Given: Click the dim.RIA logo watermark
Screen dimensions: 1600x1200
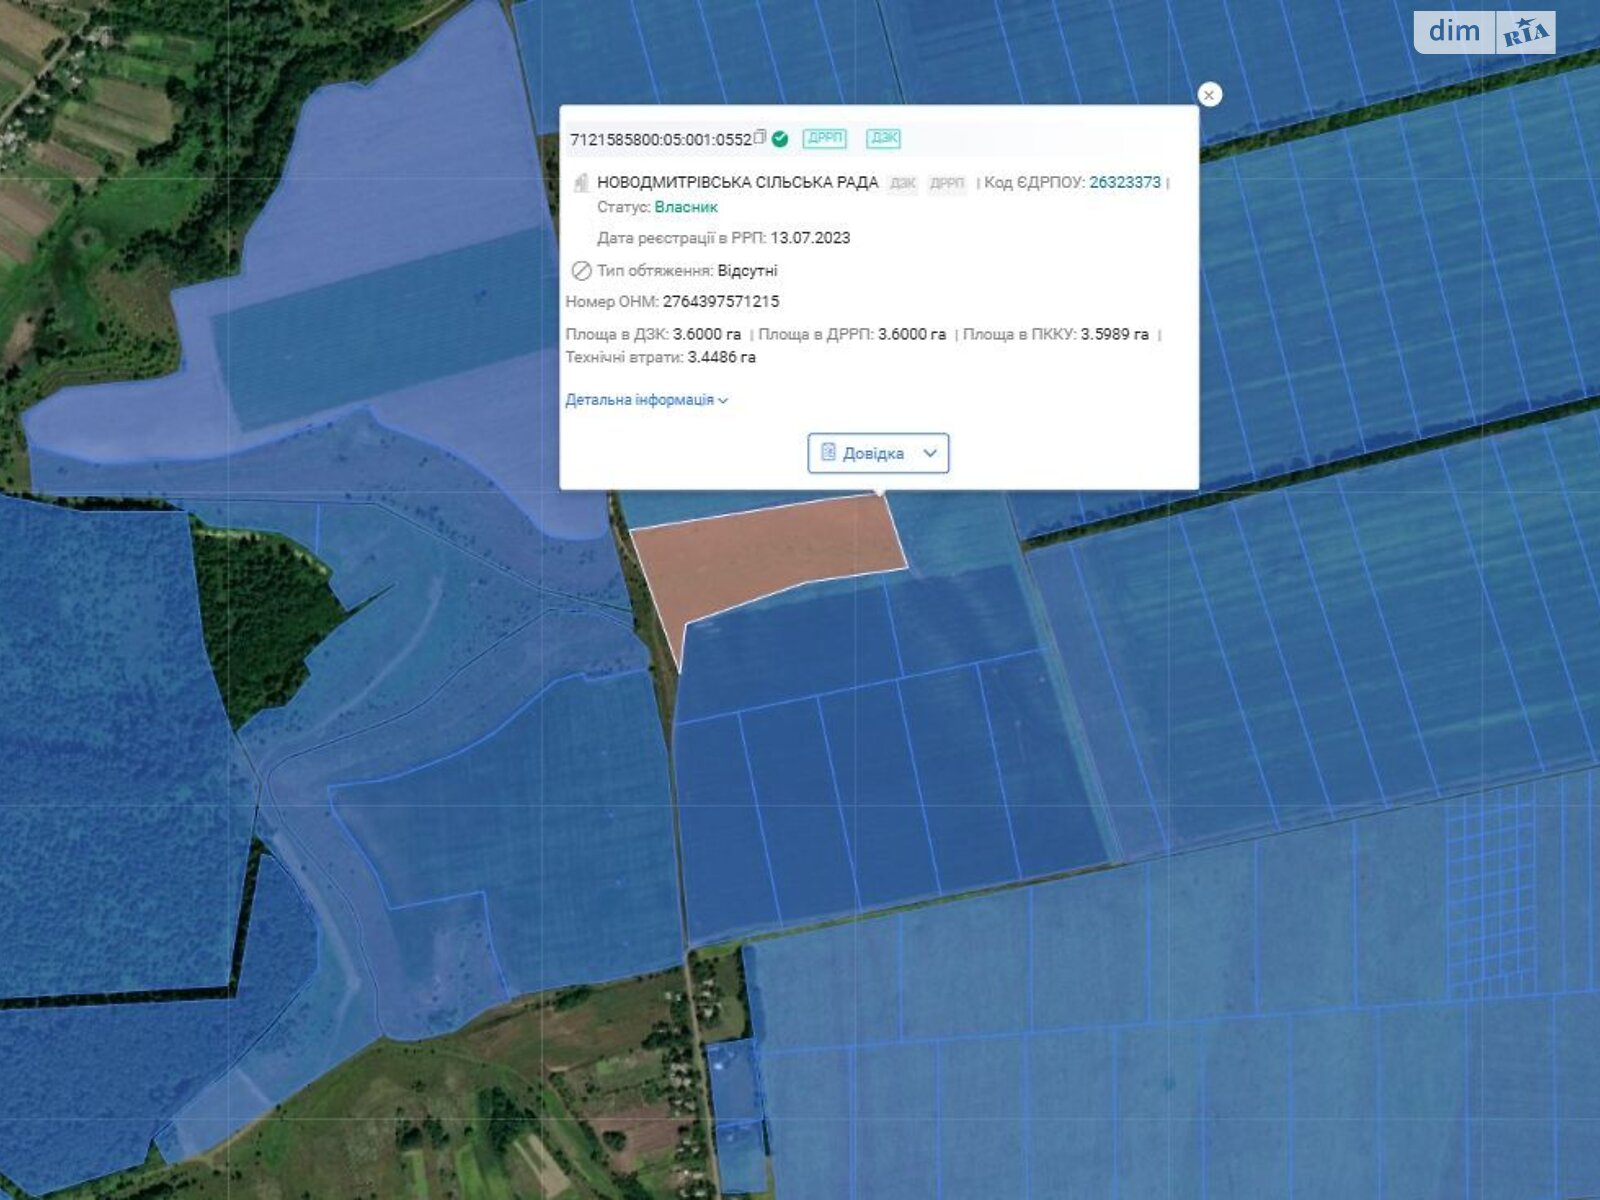Looking at the screenshot, I should (1484, 32).
